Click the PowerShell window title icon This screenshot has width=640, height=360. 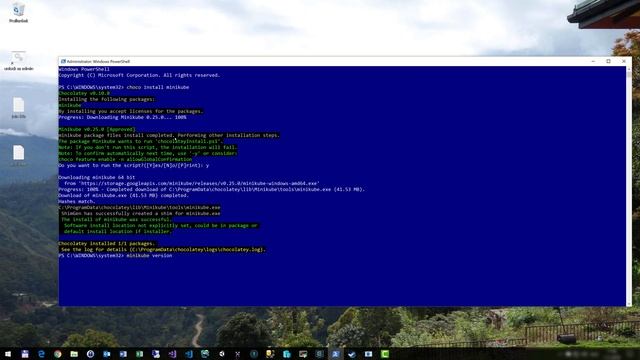pos(63,61)
